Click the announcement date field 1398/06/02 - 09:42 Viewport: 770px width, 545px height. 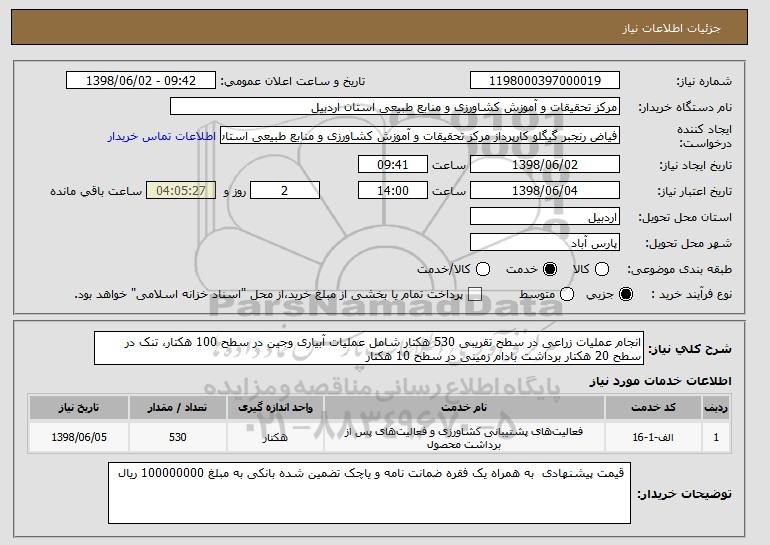click(141, 81)
